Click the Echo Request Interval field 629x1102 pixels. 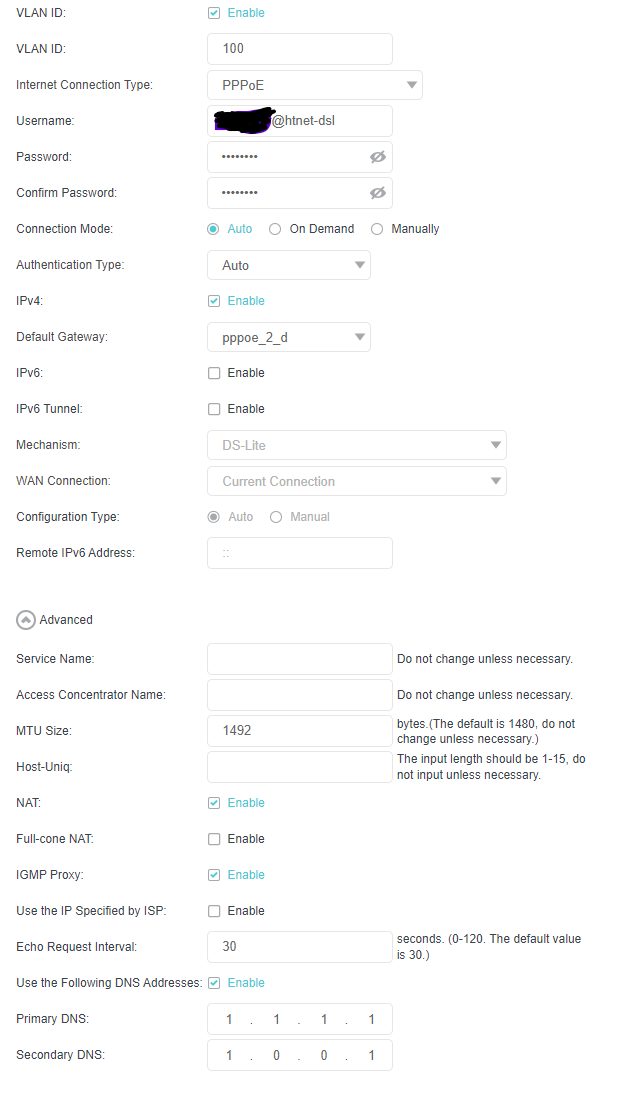(x=300, y=946)
